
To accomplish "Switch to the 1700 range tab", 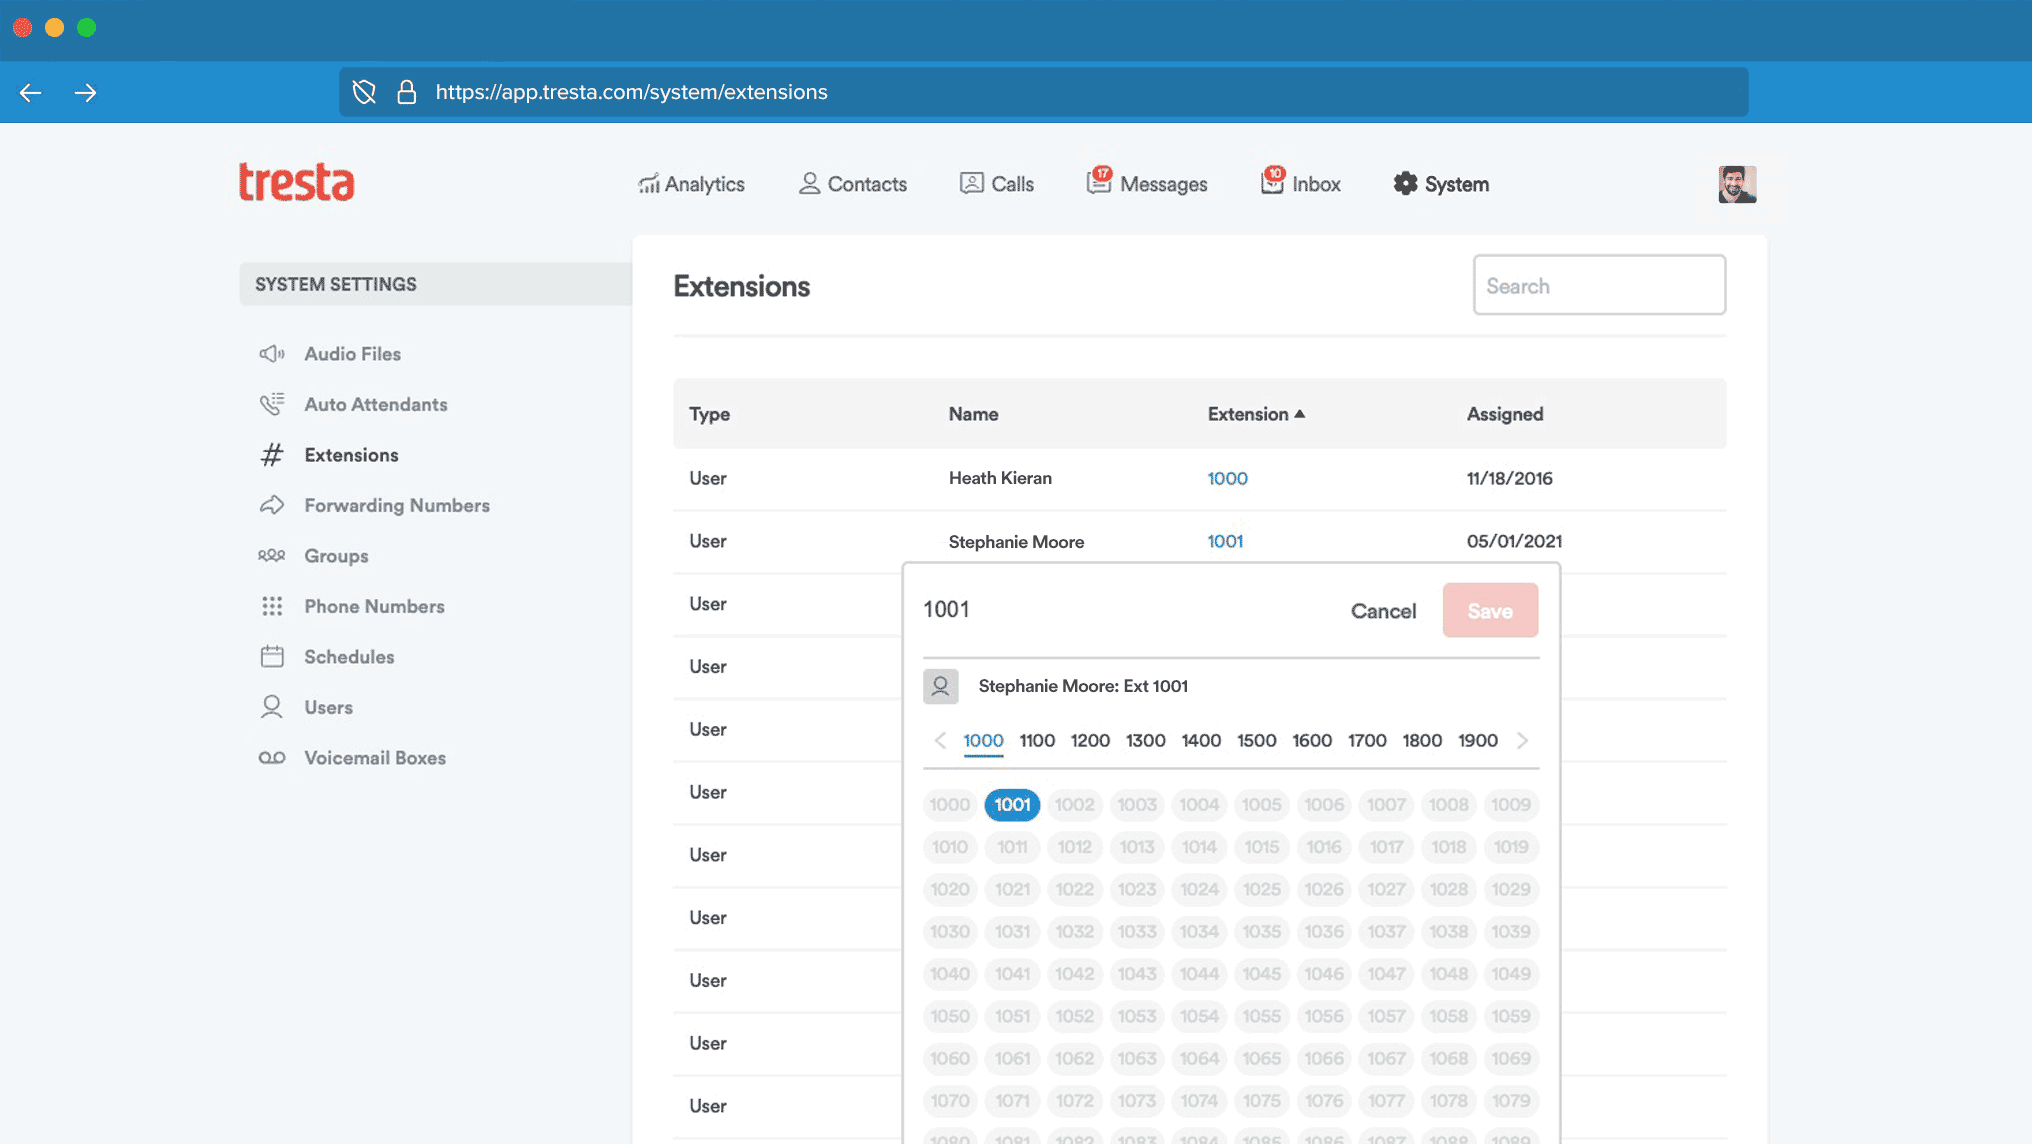I will click(x=1367, y=741).
